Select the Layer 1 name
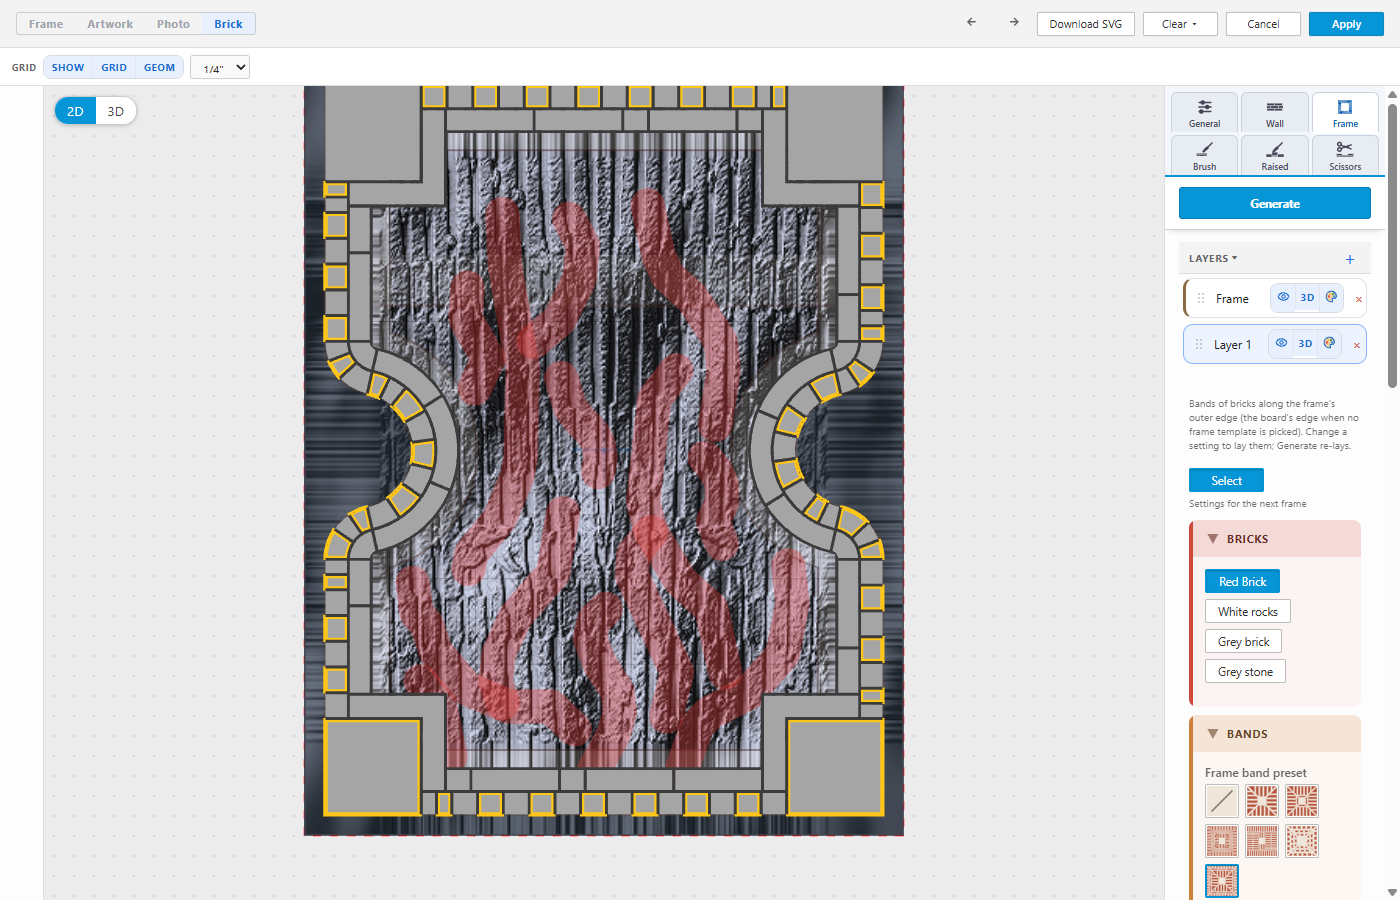The height and width of the screenshot is (900, 1400). click(x=1232, y=345)
